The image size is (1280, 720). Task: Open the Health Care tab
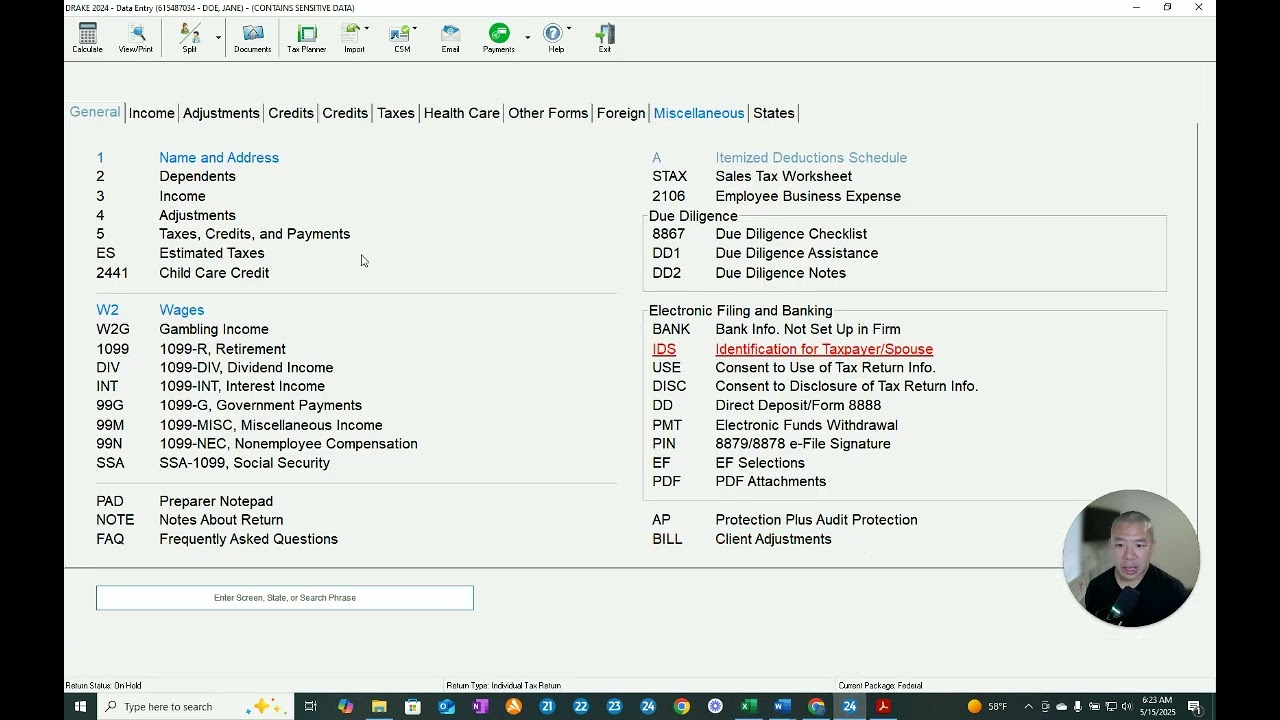point(462,113)
